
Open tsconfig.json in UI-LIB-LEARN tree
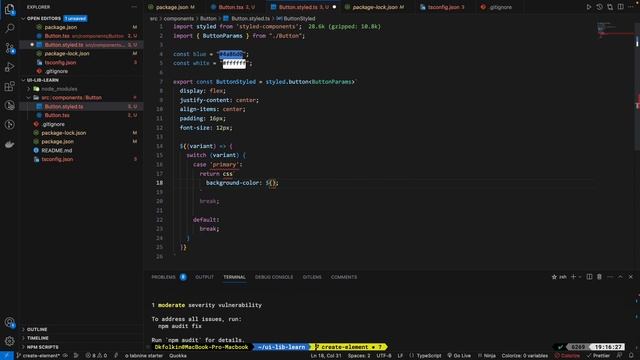tap(57, 159)
